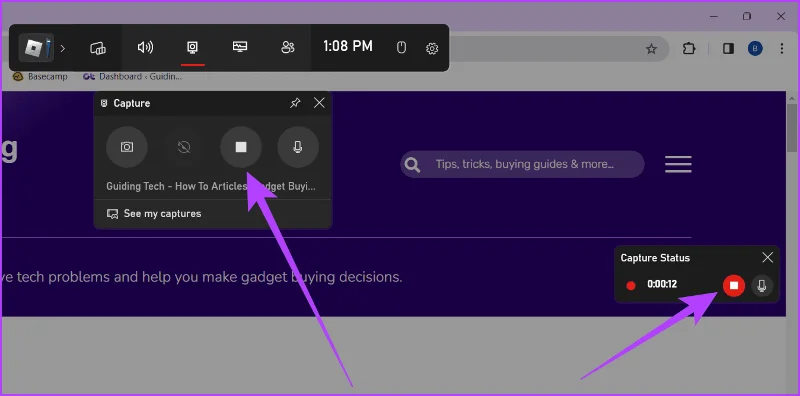Toggle mic in Capture Status bar

tap(762, 285)
